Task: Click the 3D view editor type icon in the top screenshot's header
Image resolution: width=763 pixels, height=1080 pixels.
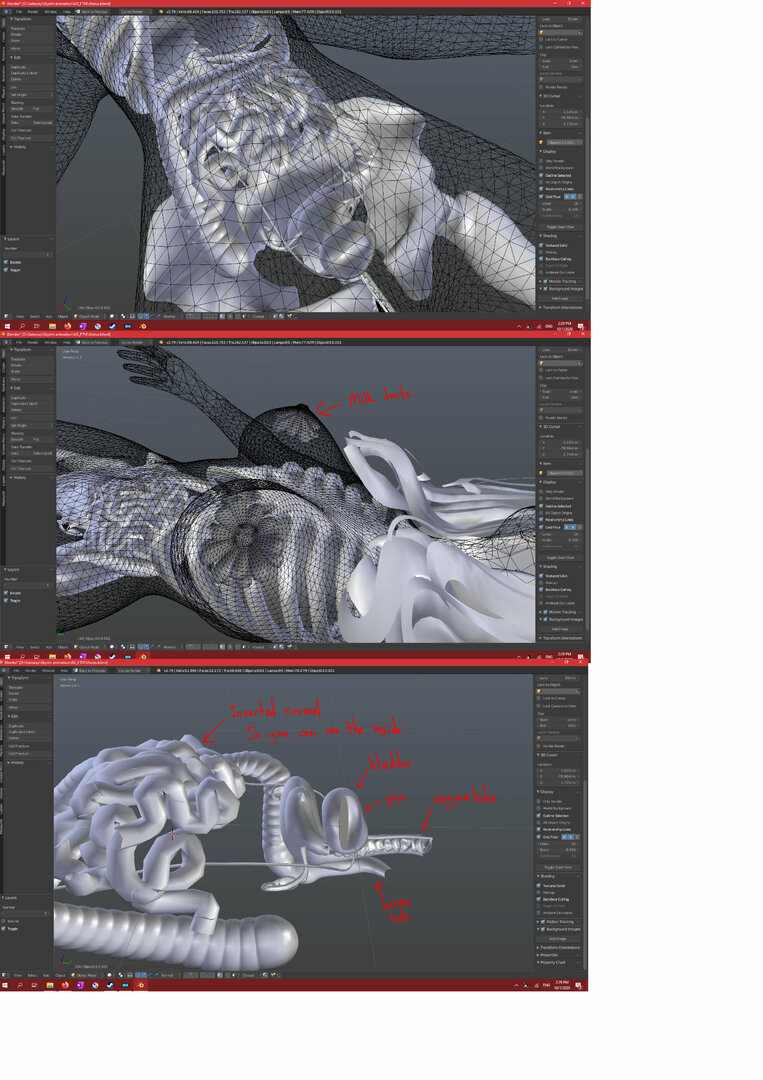Action: (x=6, y=317)
